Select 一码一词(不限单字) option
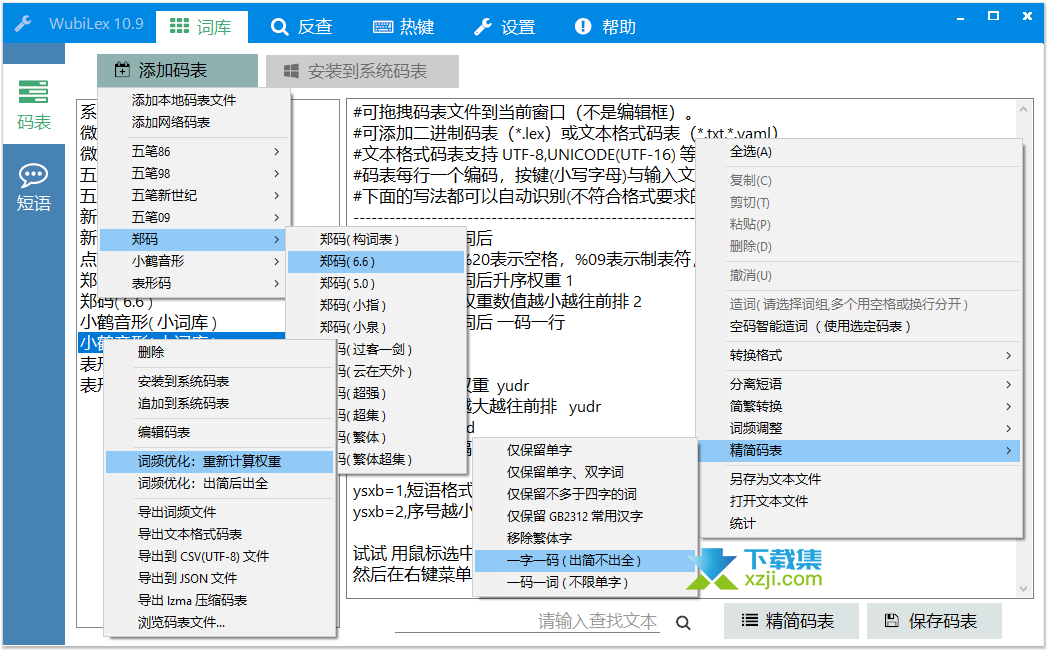This screenshot has width=1047, height=650. tap(584, 583)
